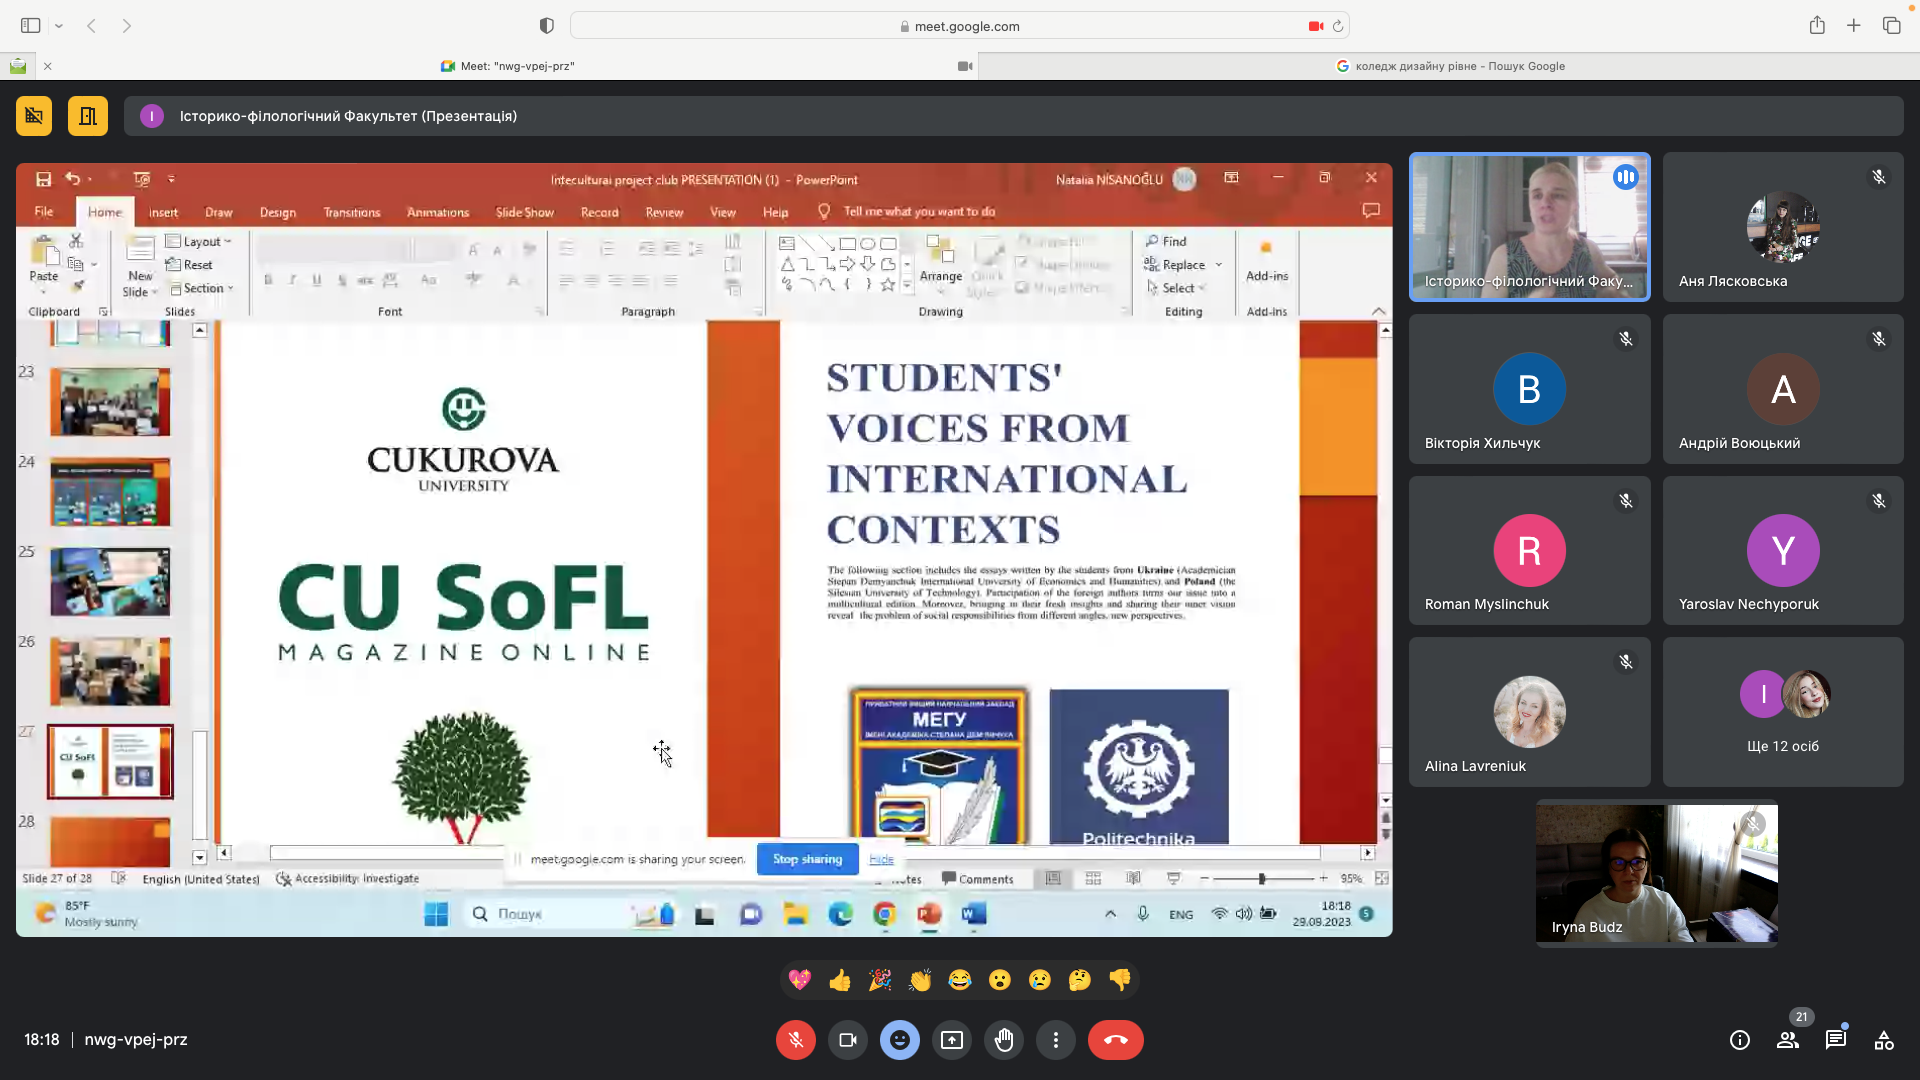Select slide 25 thumbnail
The image size is (1920, 1080).
tap(110, 582)
